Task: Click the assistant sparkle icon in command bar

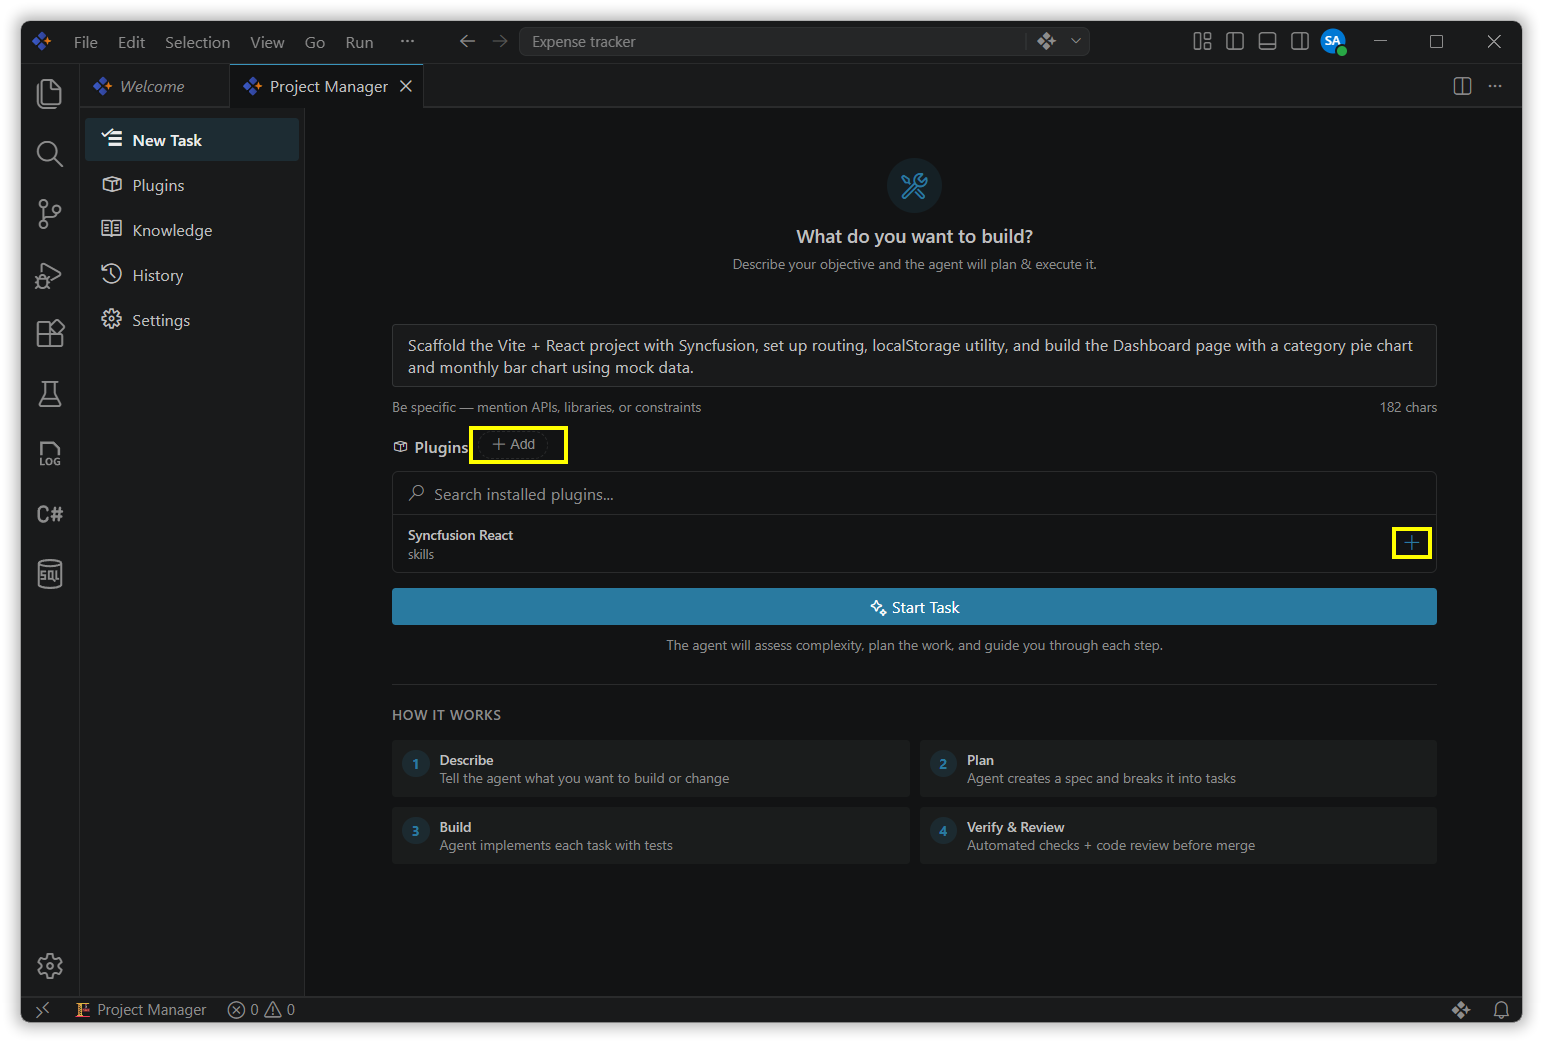Action: (1046, 41)
